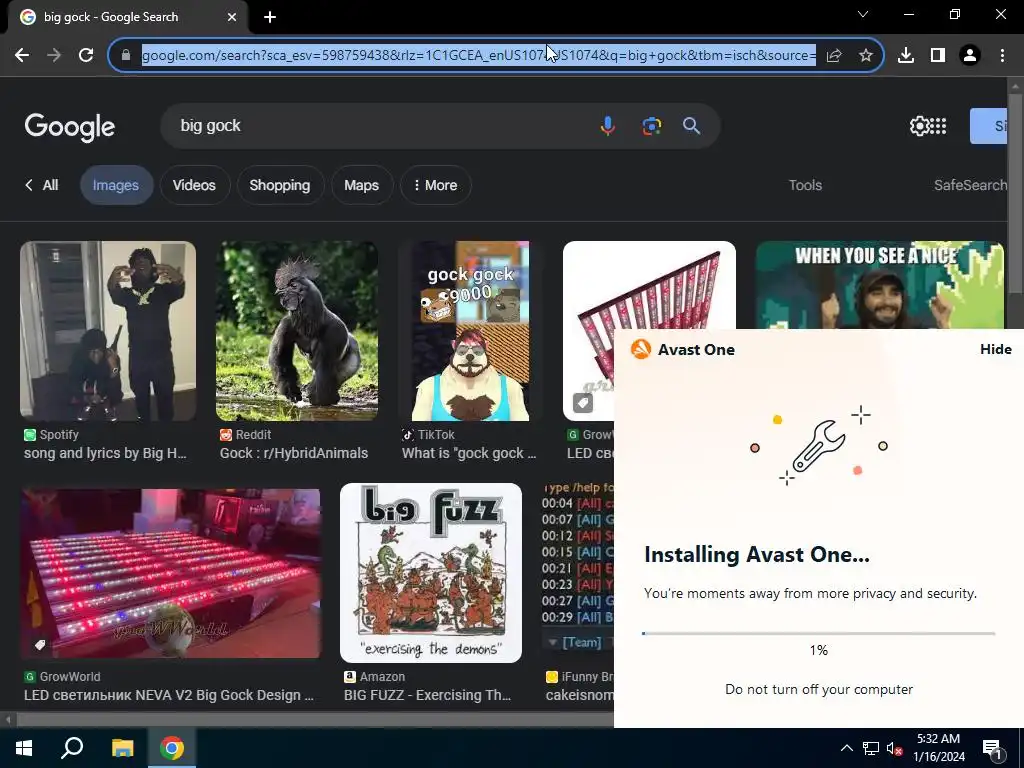Open the GrowWorld LED lamp thumbnail

[170, 573]
